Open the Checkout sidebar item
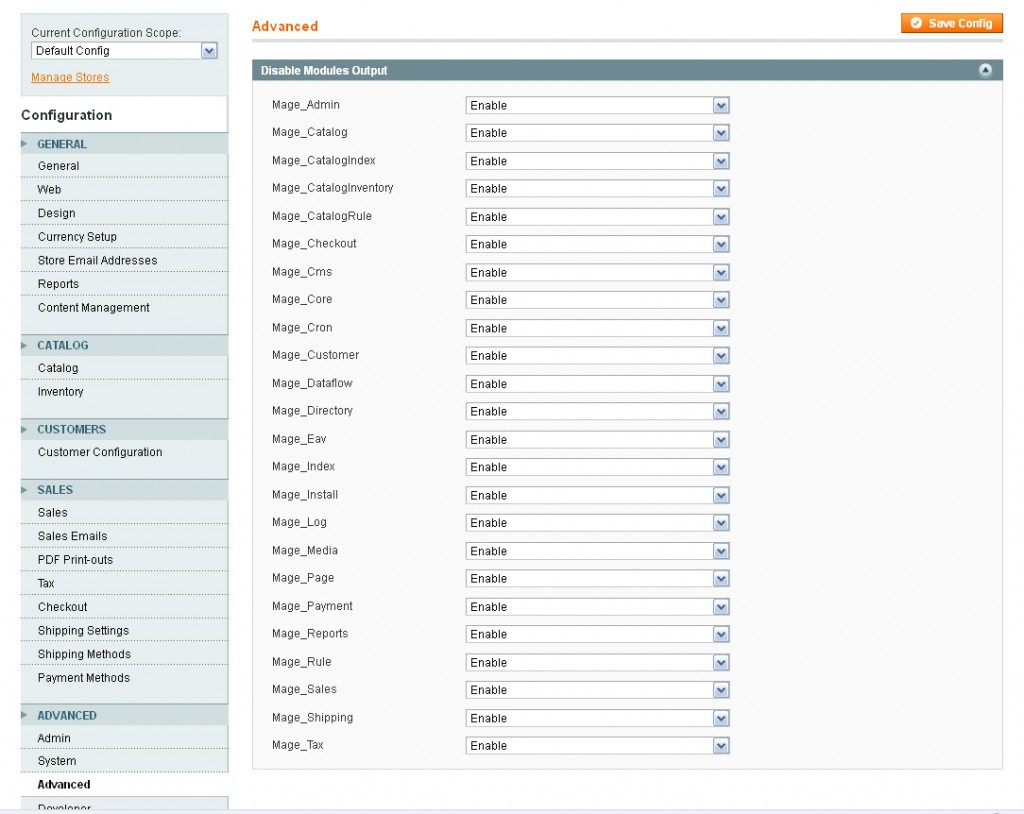Viewport: 1024px width, 814px height. coord(124,606)
